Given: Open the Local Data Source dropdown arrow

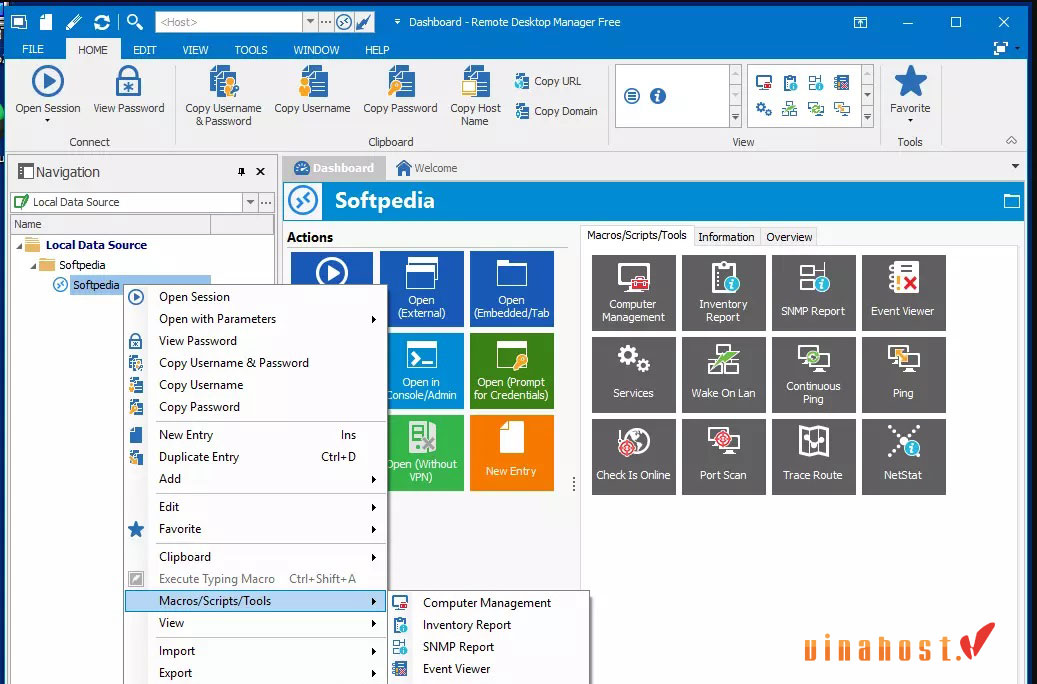Looking at the screenshot, I should (x=250, y=202).
